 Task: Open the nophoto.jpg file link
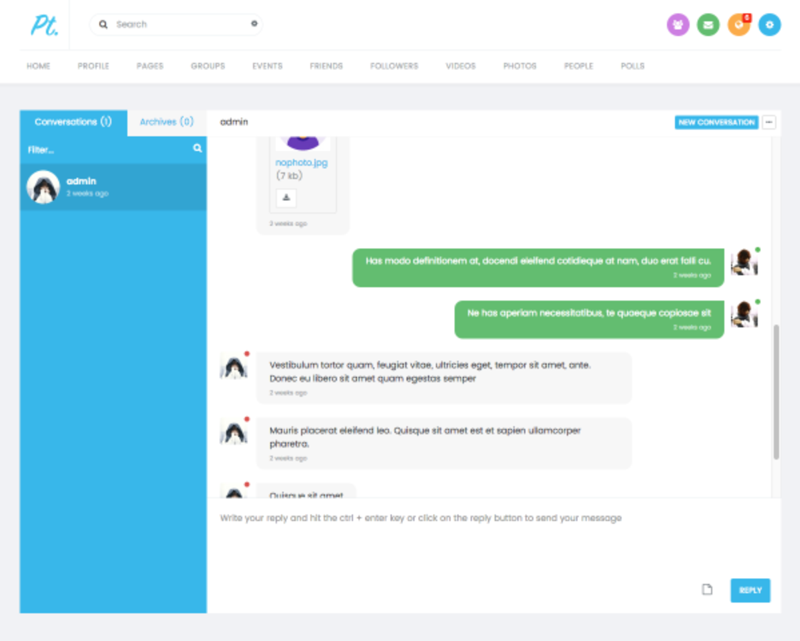[x=301, y=161]
